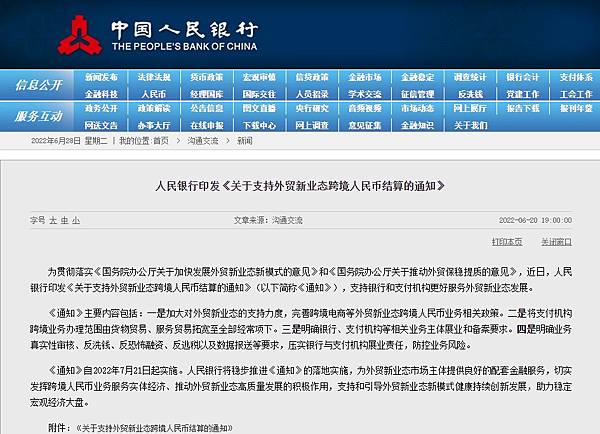
Task: Go to 党建工作 section
Action: pyautogui.click(x=523, y=94)
